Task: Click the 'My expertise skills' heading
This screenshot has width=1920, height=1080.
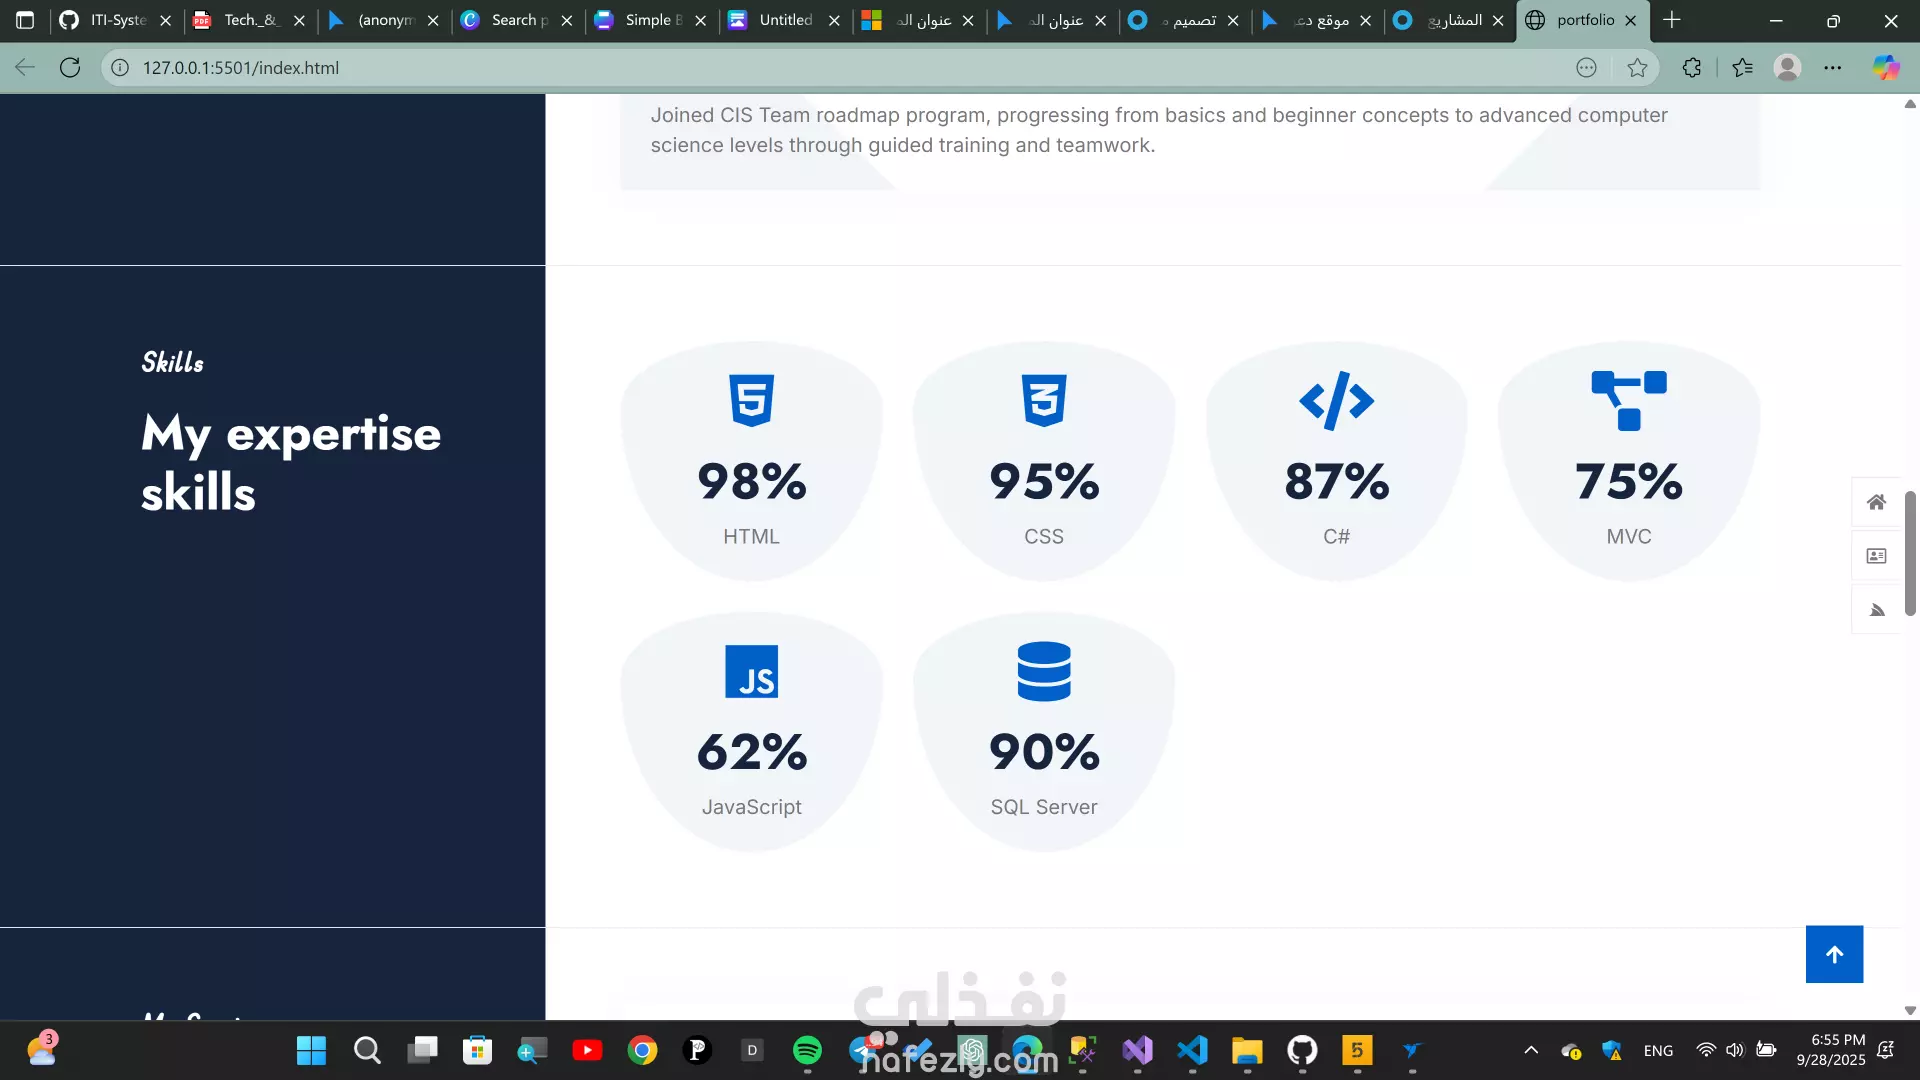Action: [291, 463]
